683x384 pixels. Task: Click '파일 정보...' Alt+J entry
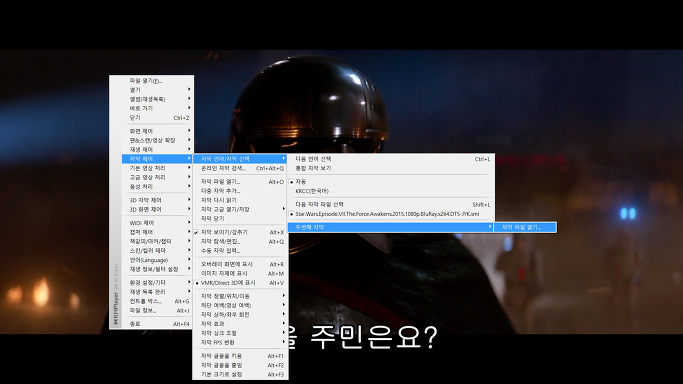click(157, 310)
